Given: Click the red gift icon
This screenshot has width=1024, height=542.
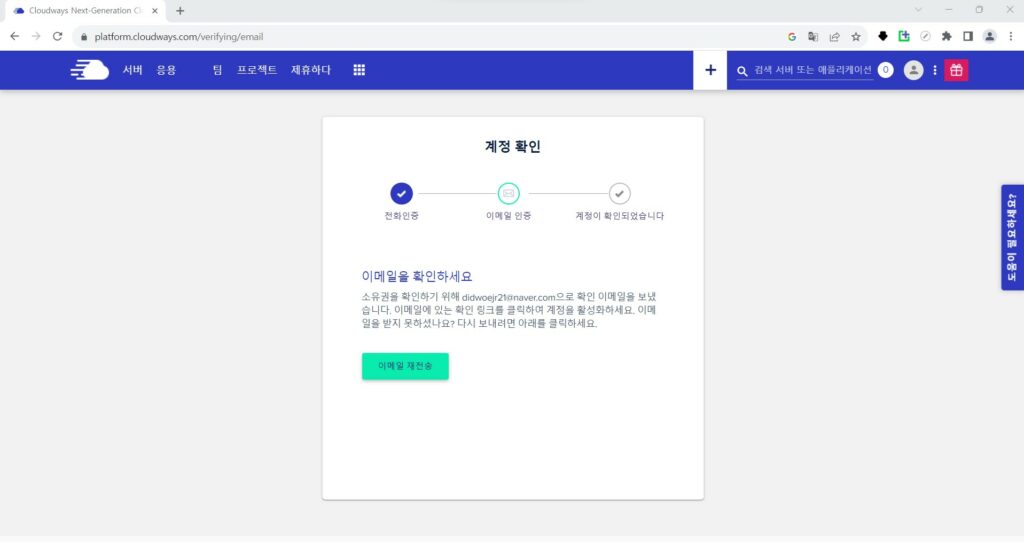Looking at the screenshot, I should click(x=956, y=70).
